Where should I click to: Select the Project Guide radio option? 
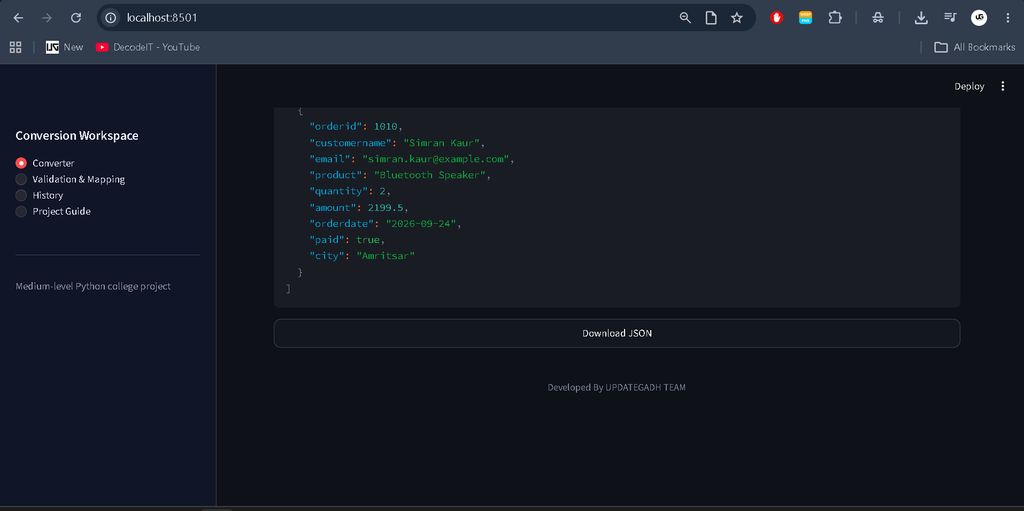coord(53,212)
